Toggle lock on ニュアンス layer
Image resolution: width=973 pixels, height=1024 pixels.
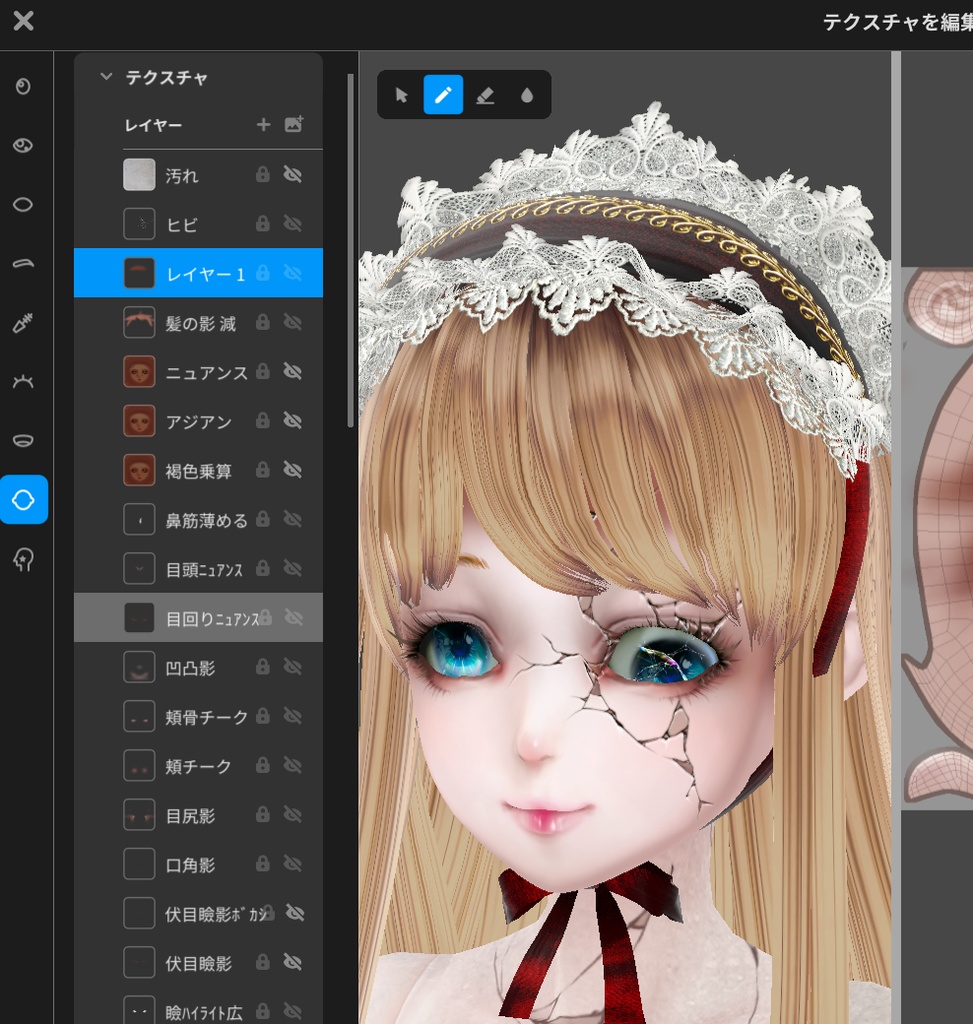263,372
